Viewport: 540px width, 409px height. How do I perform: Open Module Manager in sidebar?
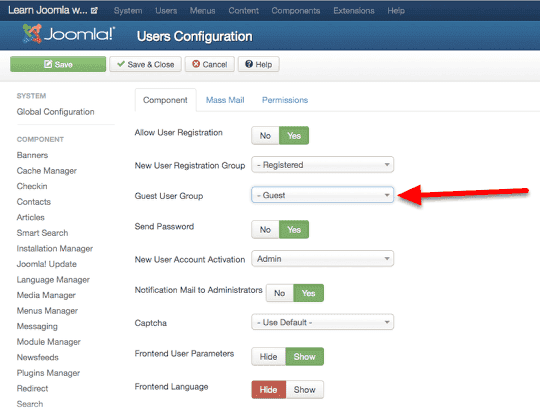click(49, 342)
